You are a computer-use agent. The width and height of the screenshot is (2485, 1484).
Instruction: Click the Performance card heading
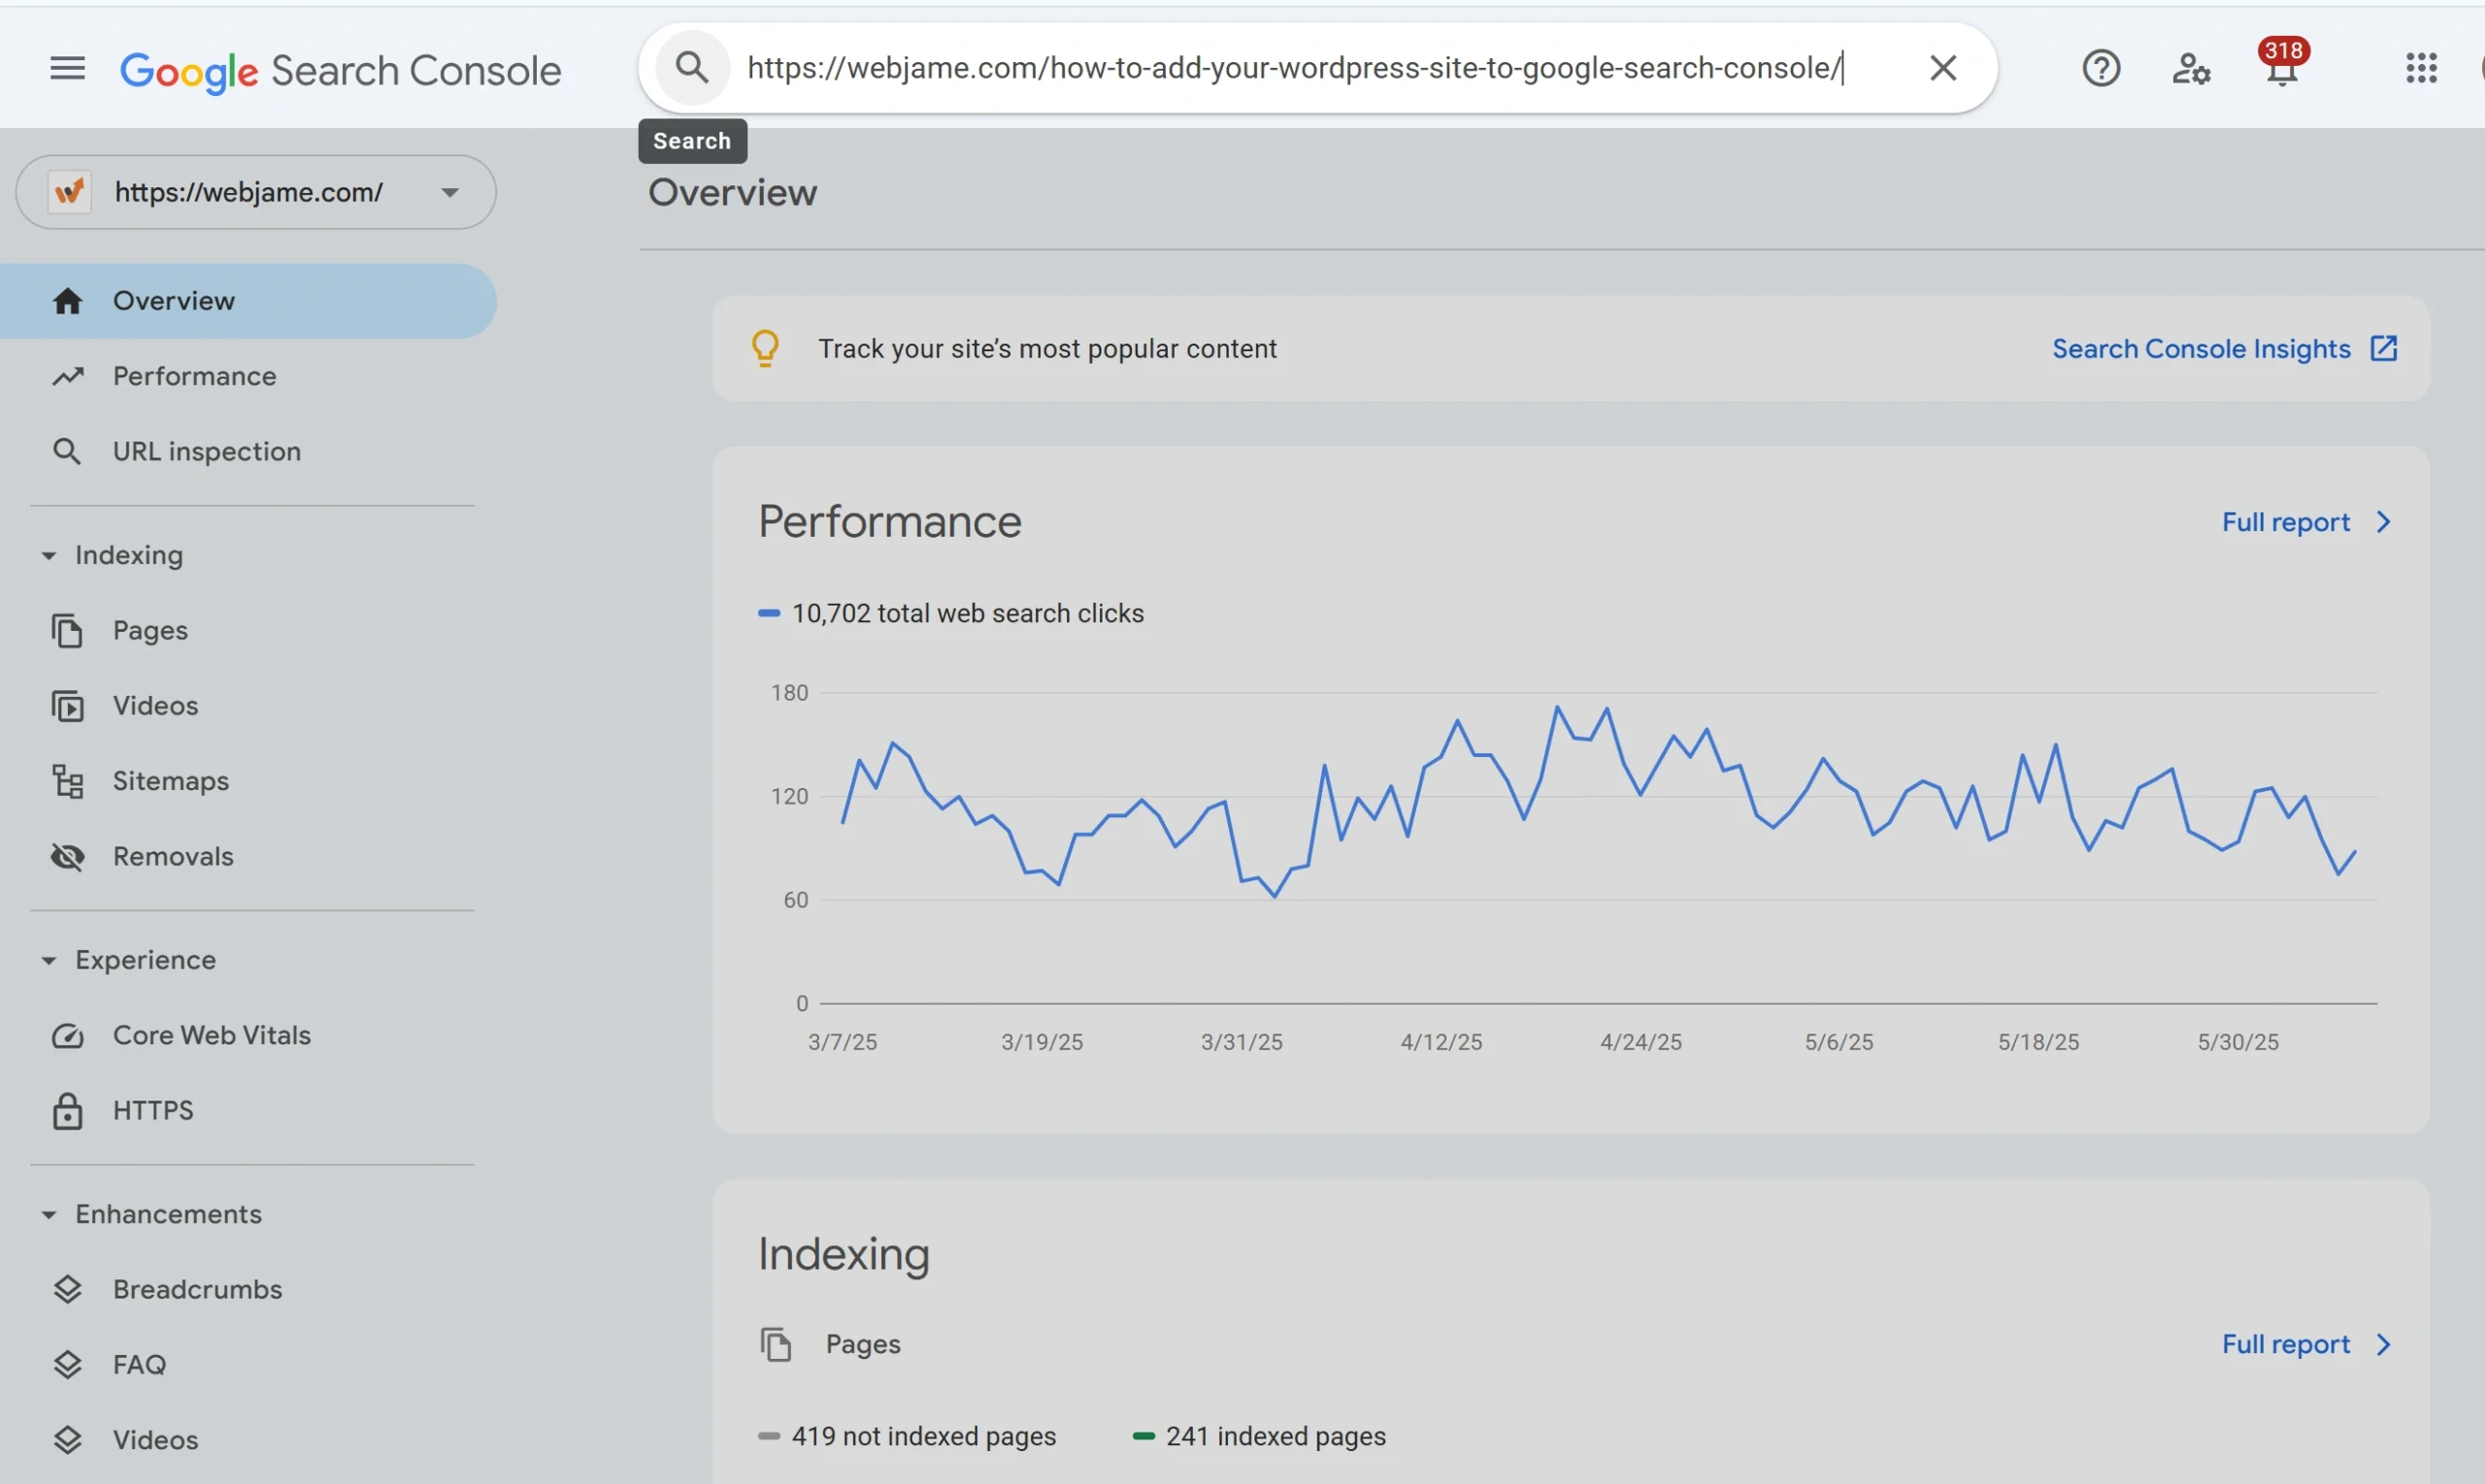pyautogui.click(x=889, y=521)
